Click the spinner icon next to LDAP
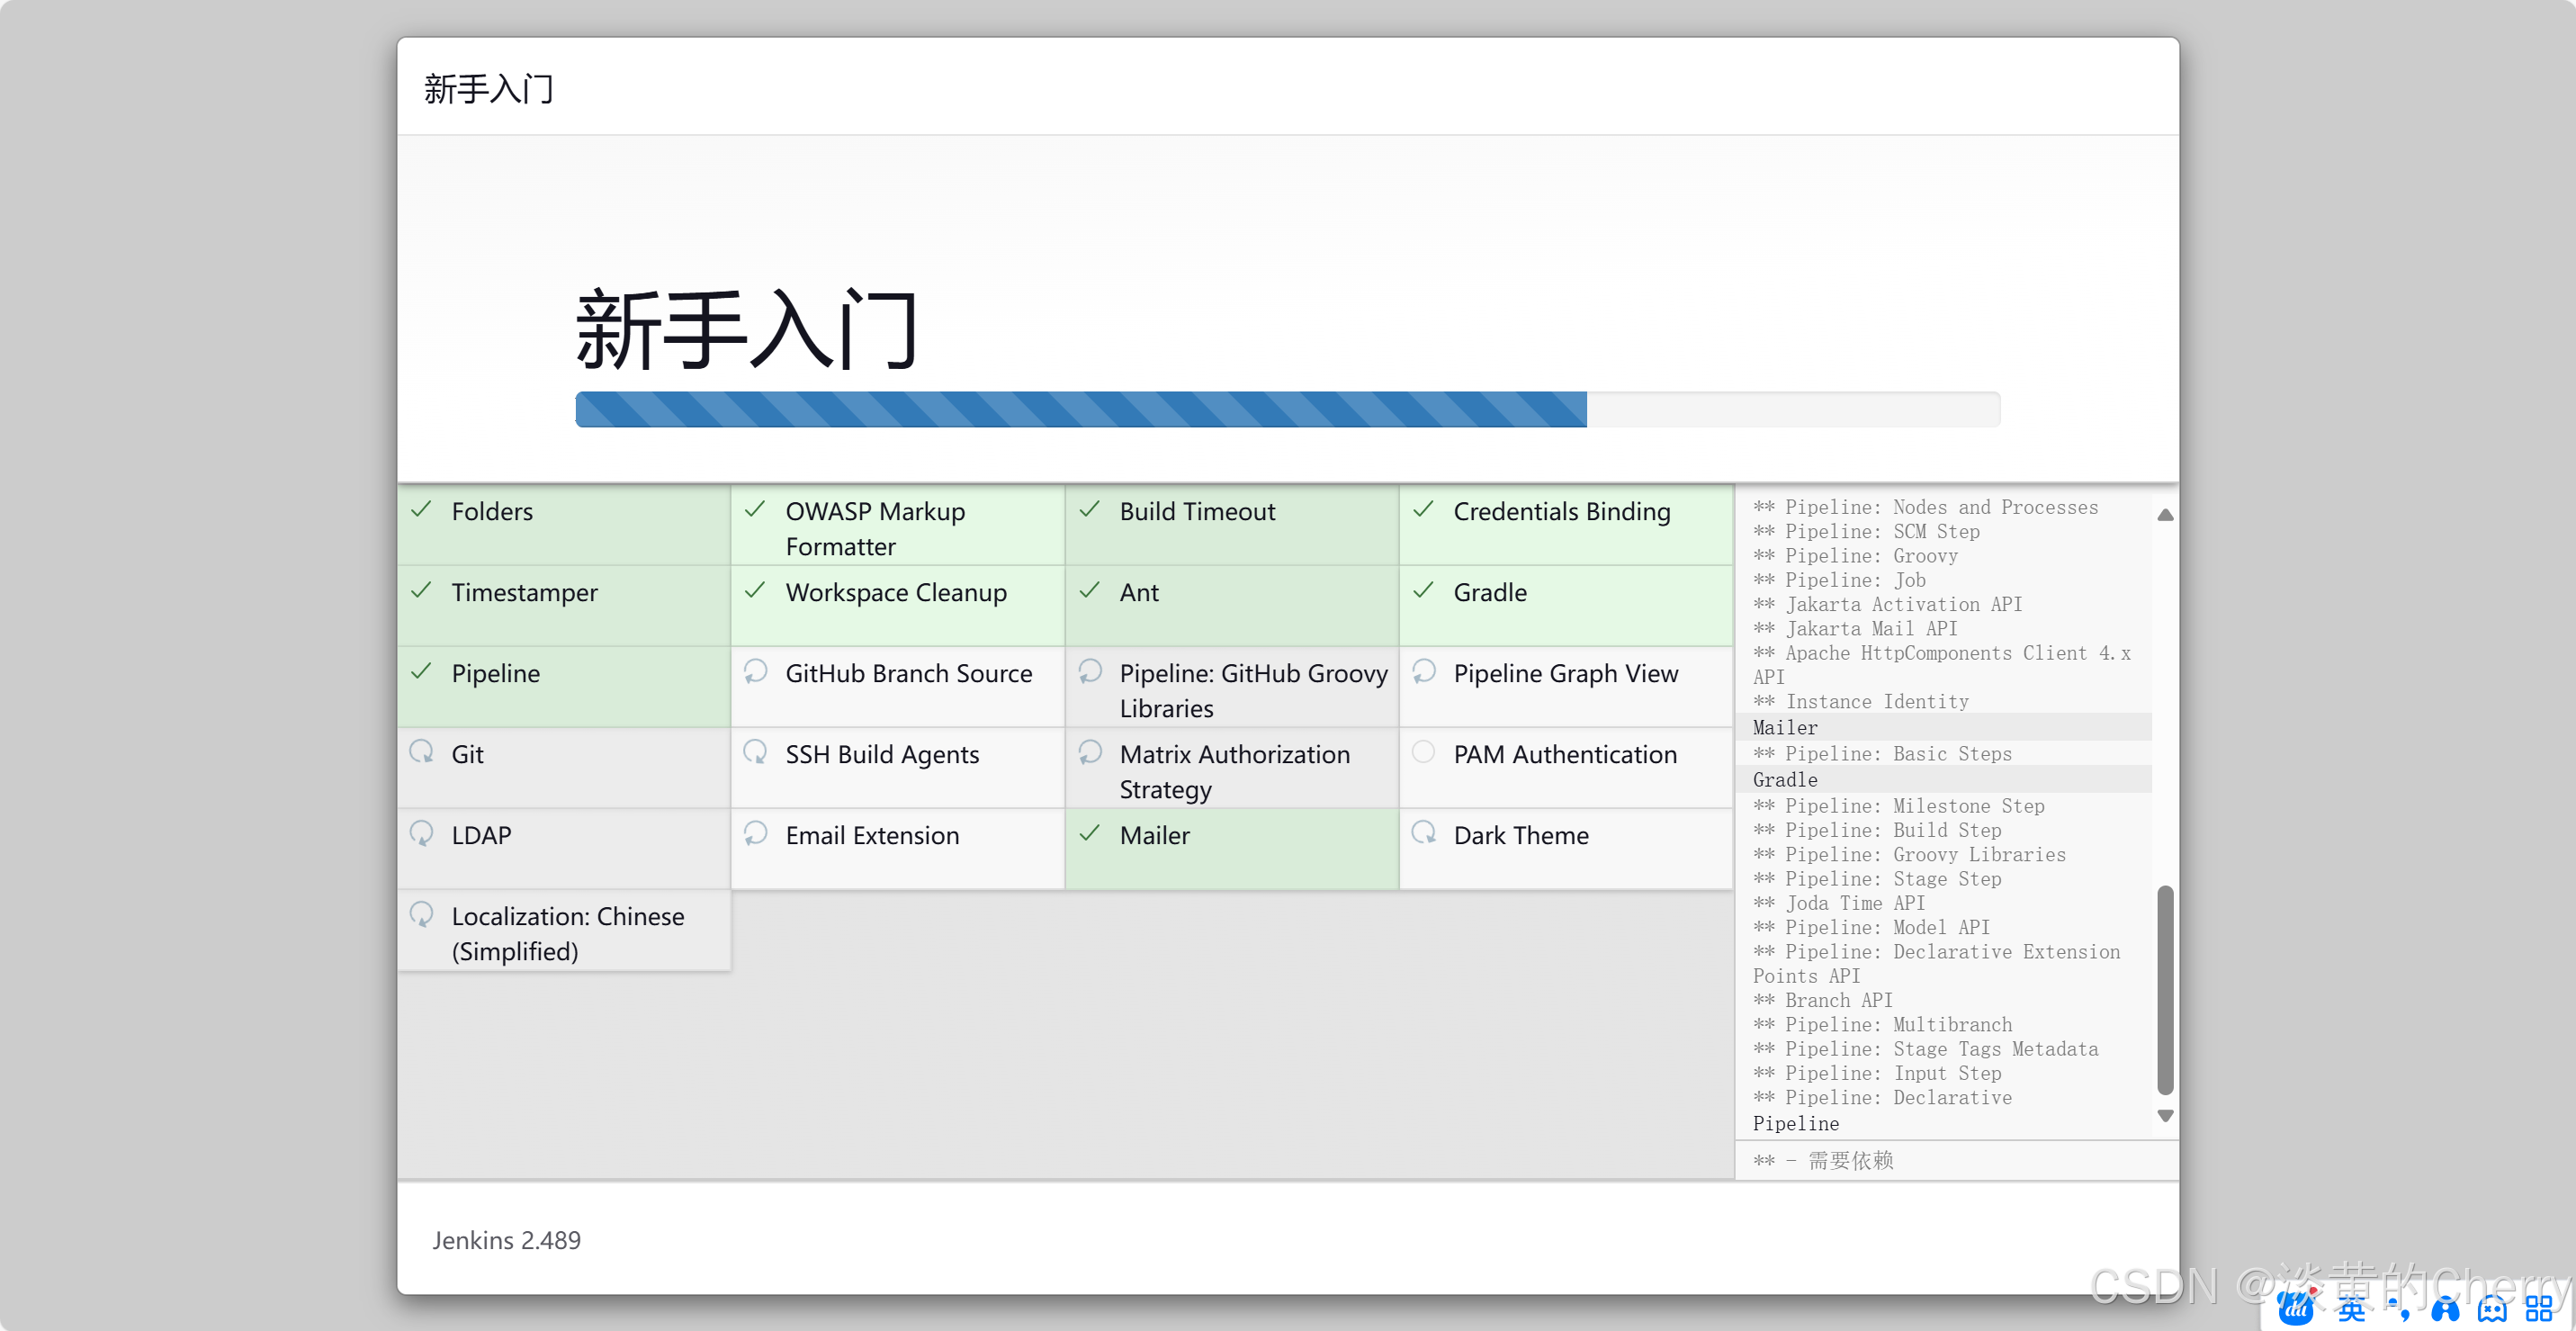Image resolution: width=2576 pixels, height=1331 pixels. (x=421, y=832)
